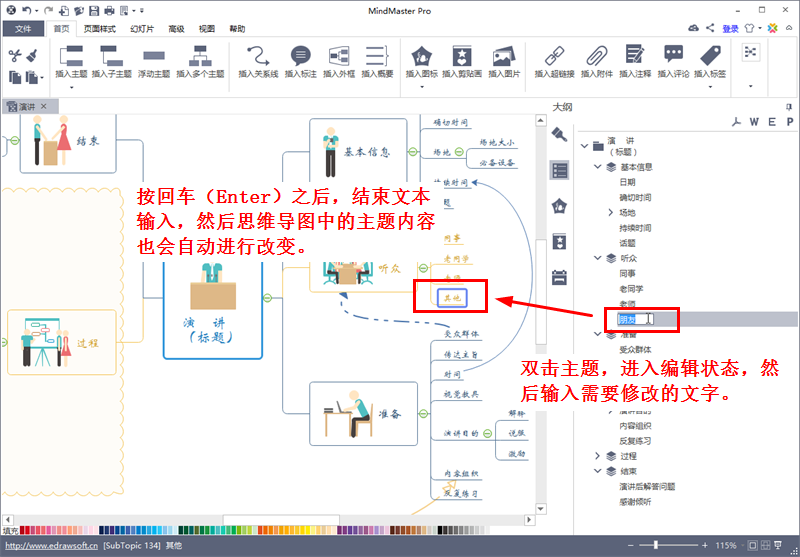This screenshot has width=800, height=557.
Task: Expand the 过程 outline tree node
Action: tap(597, 456)
